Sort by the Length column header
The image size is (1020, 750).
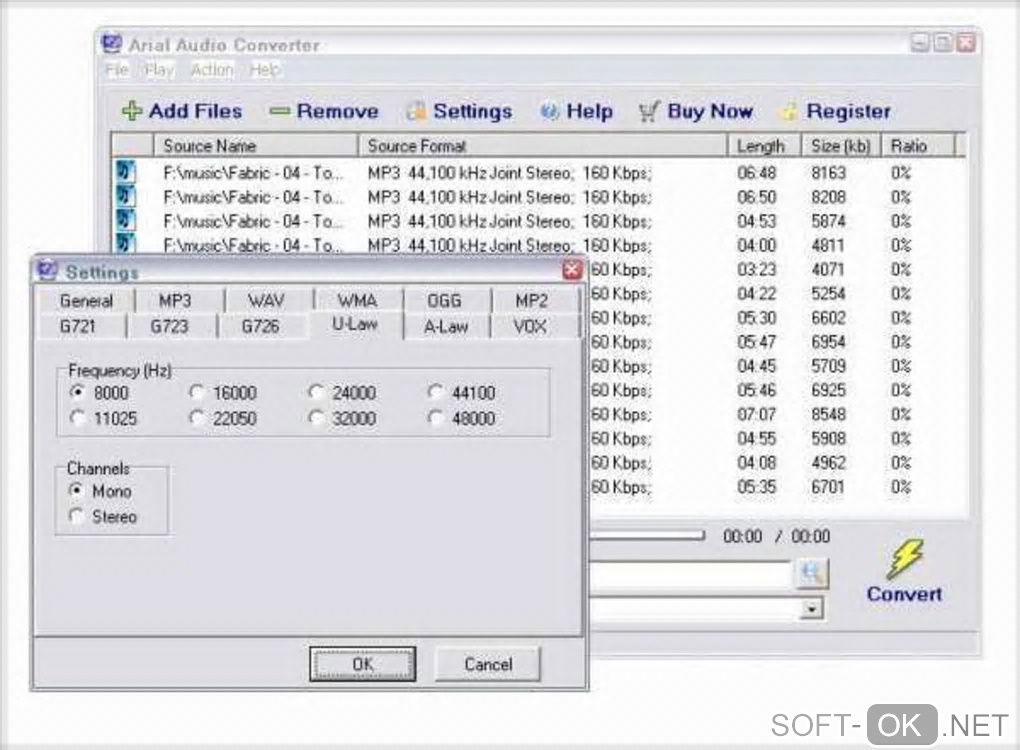point(764,146)
